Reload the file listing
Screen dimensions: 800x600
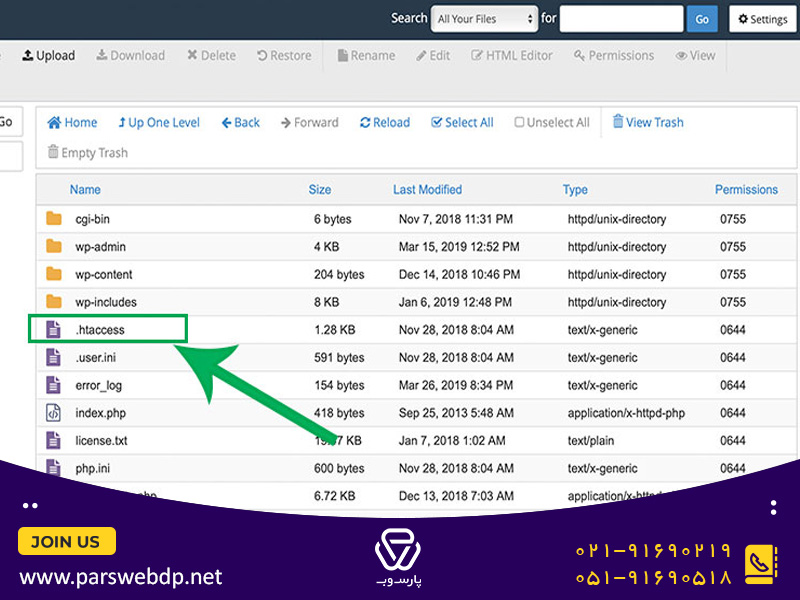coord(385,122)
